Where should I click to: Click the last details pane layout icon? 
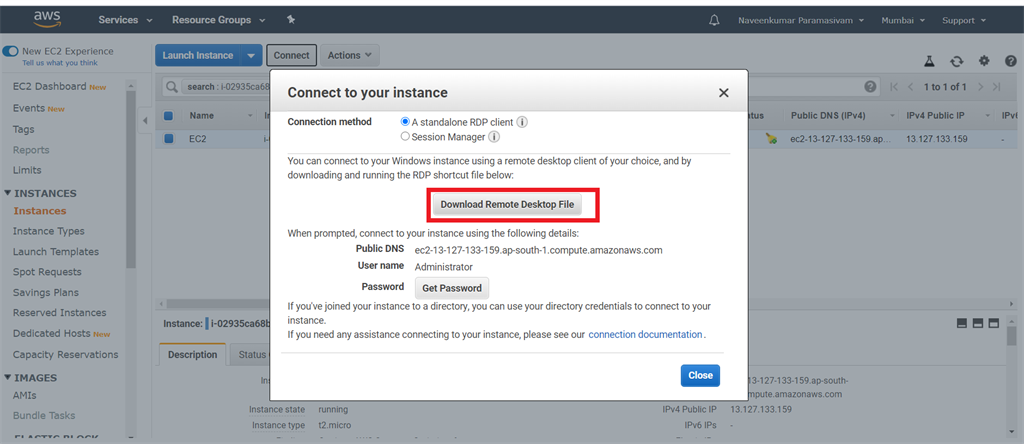tap(994, 323)
